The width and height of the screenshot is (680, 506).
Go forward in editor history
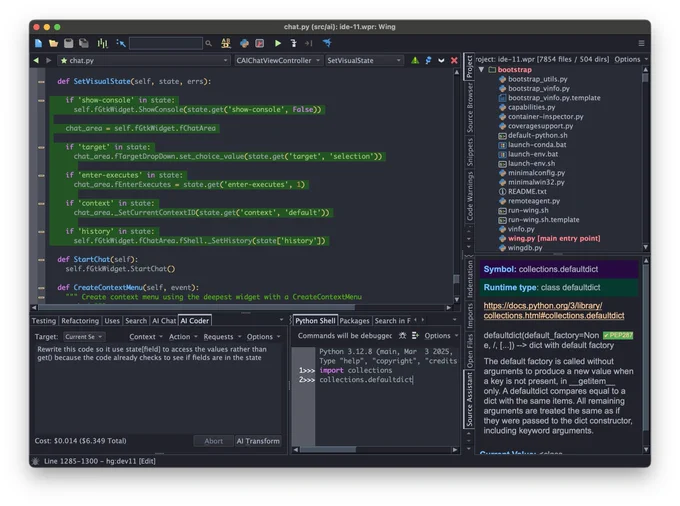(49, 60)
